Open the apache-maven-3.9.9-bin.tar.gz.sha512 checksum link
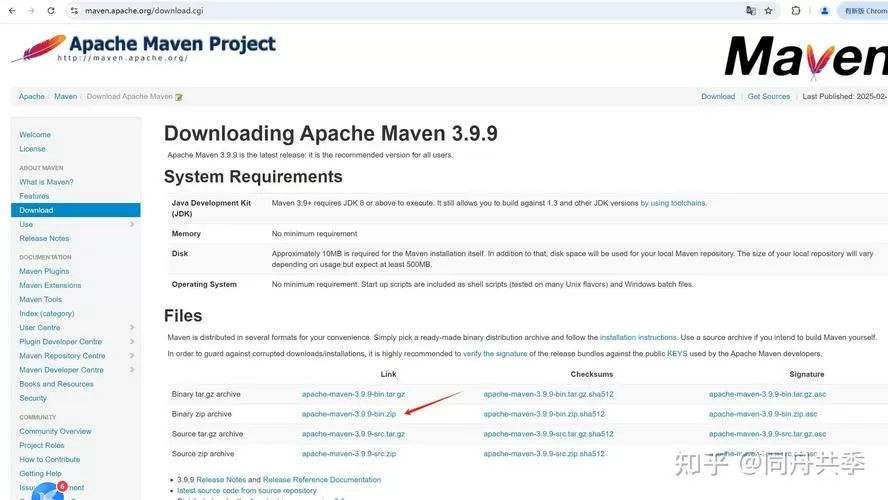 point(548,394)
